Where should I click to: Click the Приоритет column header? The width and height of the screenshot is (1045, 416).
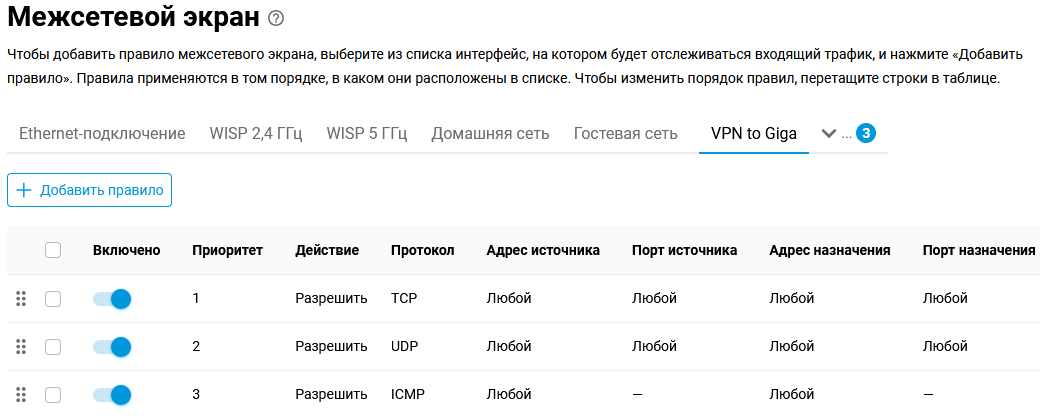point(227,250)
